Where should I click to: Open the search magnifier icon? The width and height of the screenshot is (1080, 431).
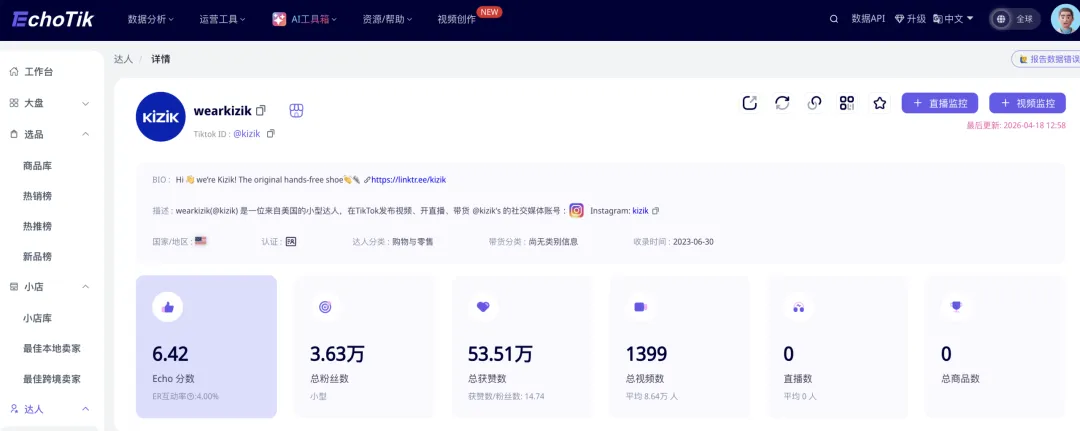pos(834,19)
